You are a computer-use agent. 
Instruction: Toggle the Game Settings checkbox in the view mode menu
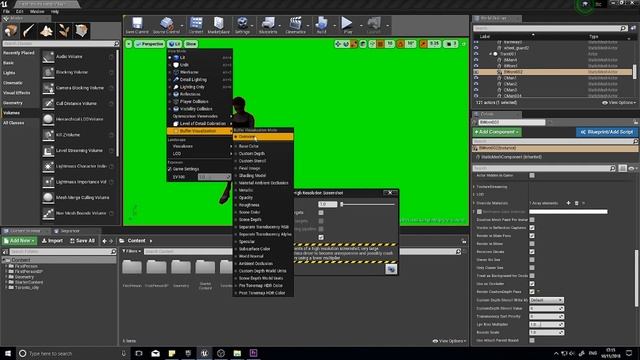click(170, 169)
